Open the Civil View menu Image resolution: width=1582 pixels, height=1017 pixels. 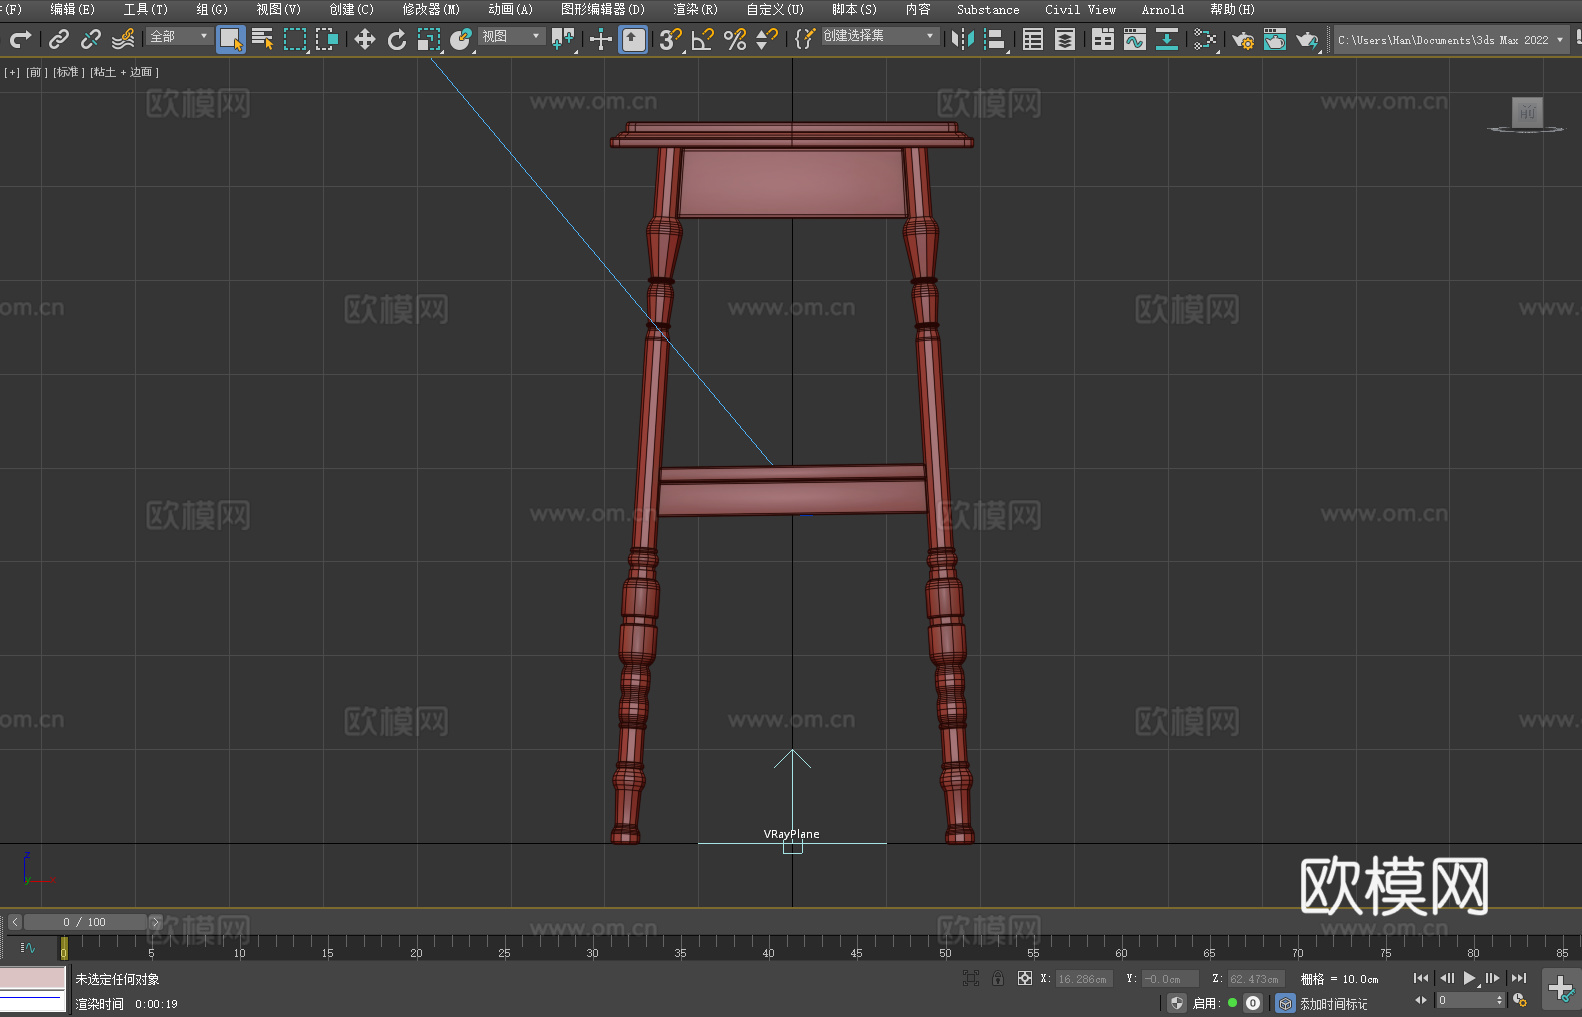point(1081,9)
